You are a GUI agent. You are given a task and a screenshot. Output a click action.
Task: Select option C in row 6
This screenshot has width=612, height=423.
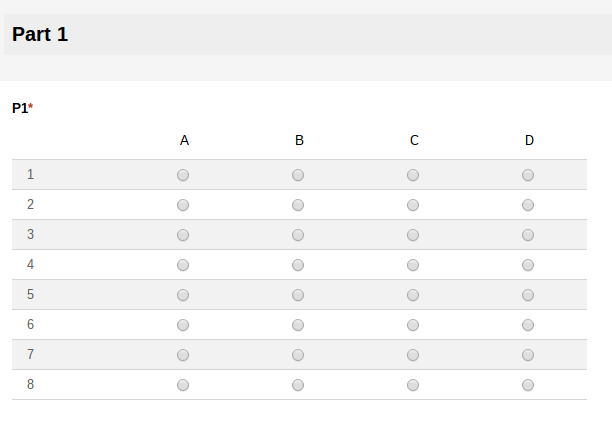pos(413,325)
